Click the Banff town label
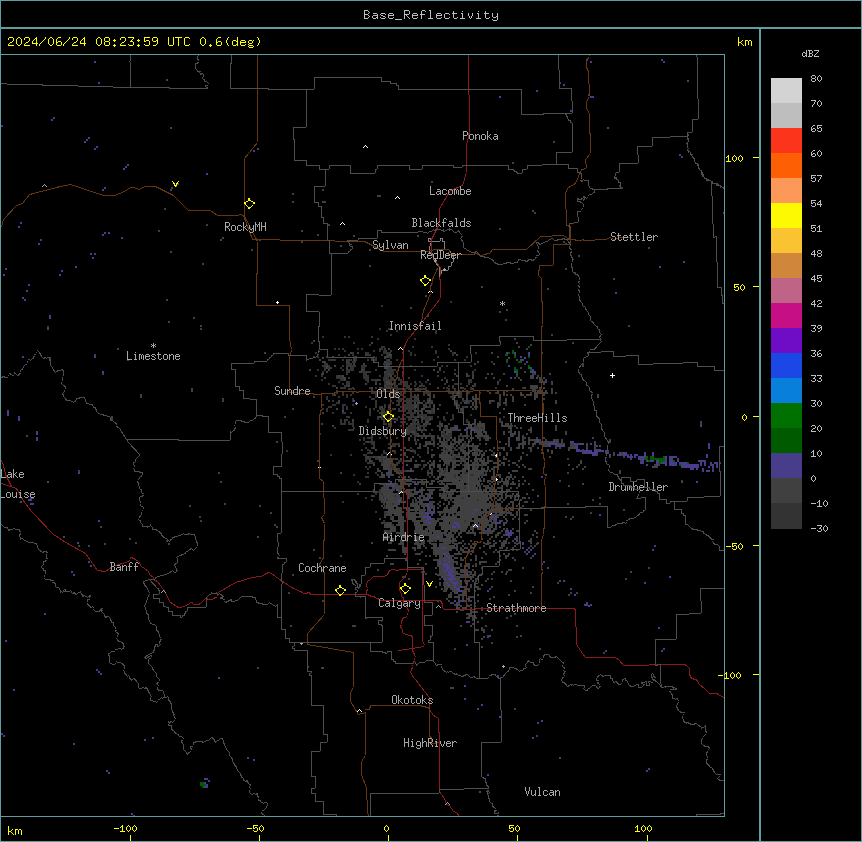Viewport: 862px width, 842px height. click(x=124, y=567)
